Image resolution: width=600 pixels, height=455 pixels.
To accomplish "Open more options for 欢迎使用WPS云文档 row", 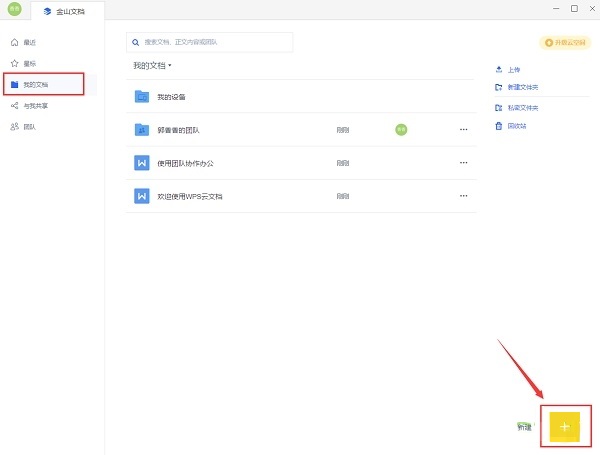I will coord(463,196).
